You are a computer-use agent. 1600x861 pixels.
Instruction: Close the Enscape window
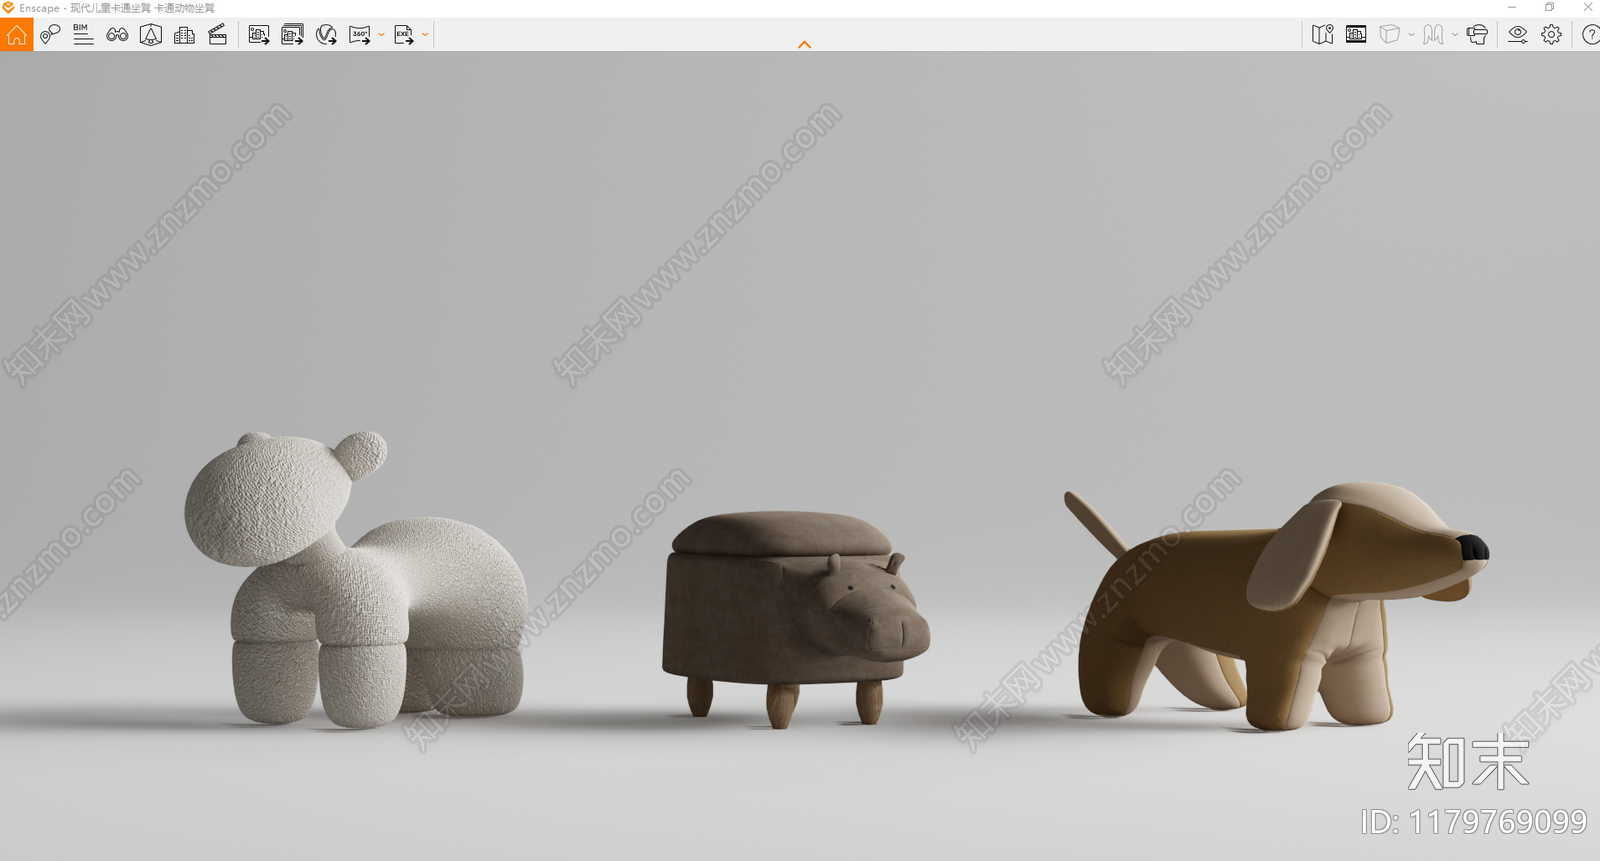1588,7
